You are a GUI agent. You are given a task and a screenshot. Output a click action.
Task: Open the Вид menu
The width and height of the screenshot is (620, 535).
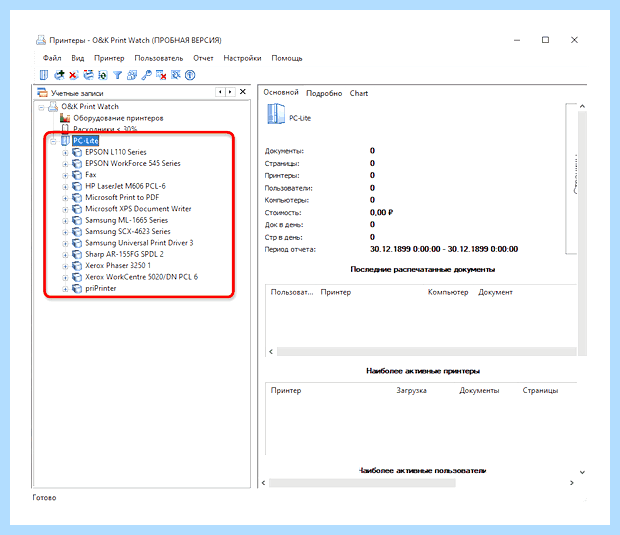(x=78, y=58)
